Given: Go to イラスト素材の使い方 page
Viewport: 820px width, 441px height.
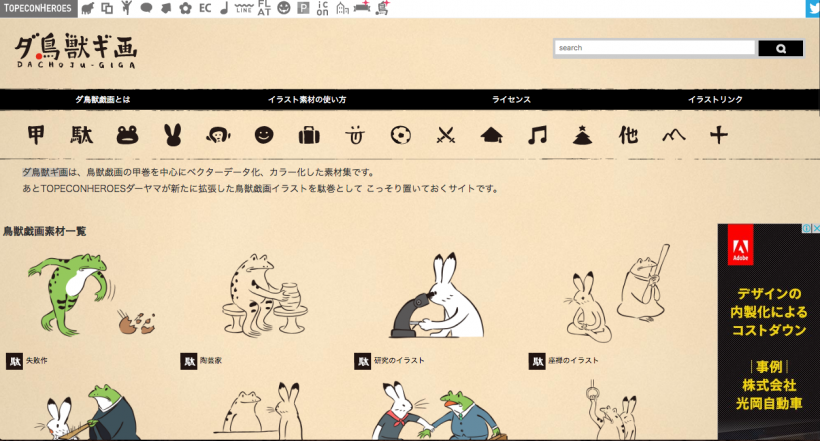Looking at the screenshot, I should click(x=307, y=100).
